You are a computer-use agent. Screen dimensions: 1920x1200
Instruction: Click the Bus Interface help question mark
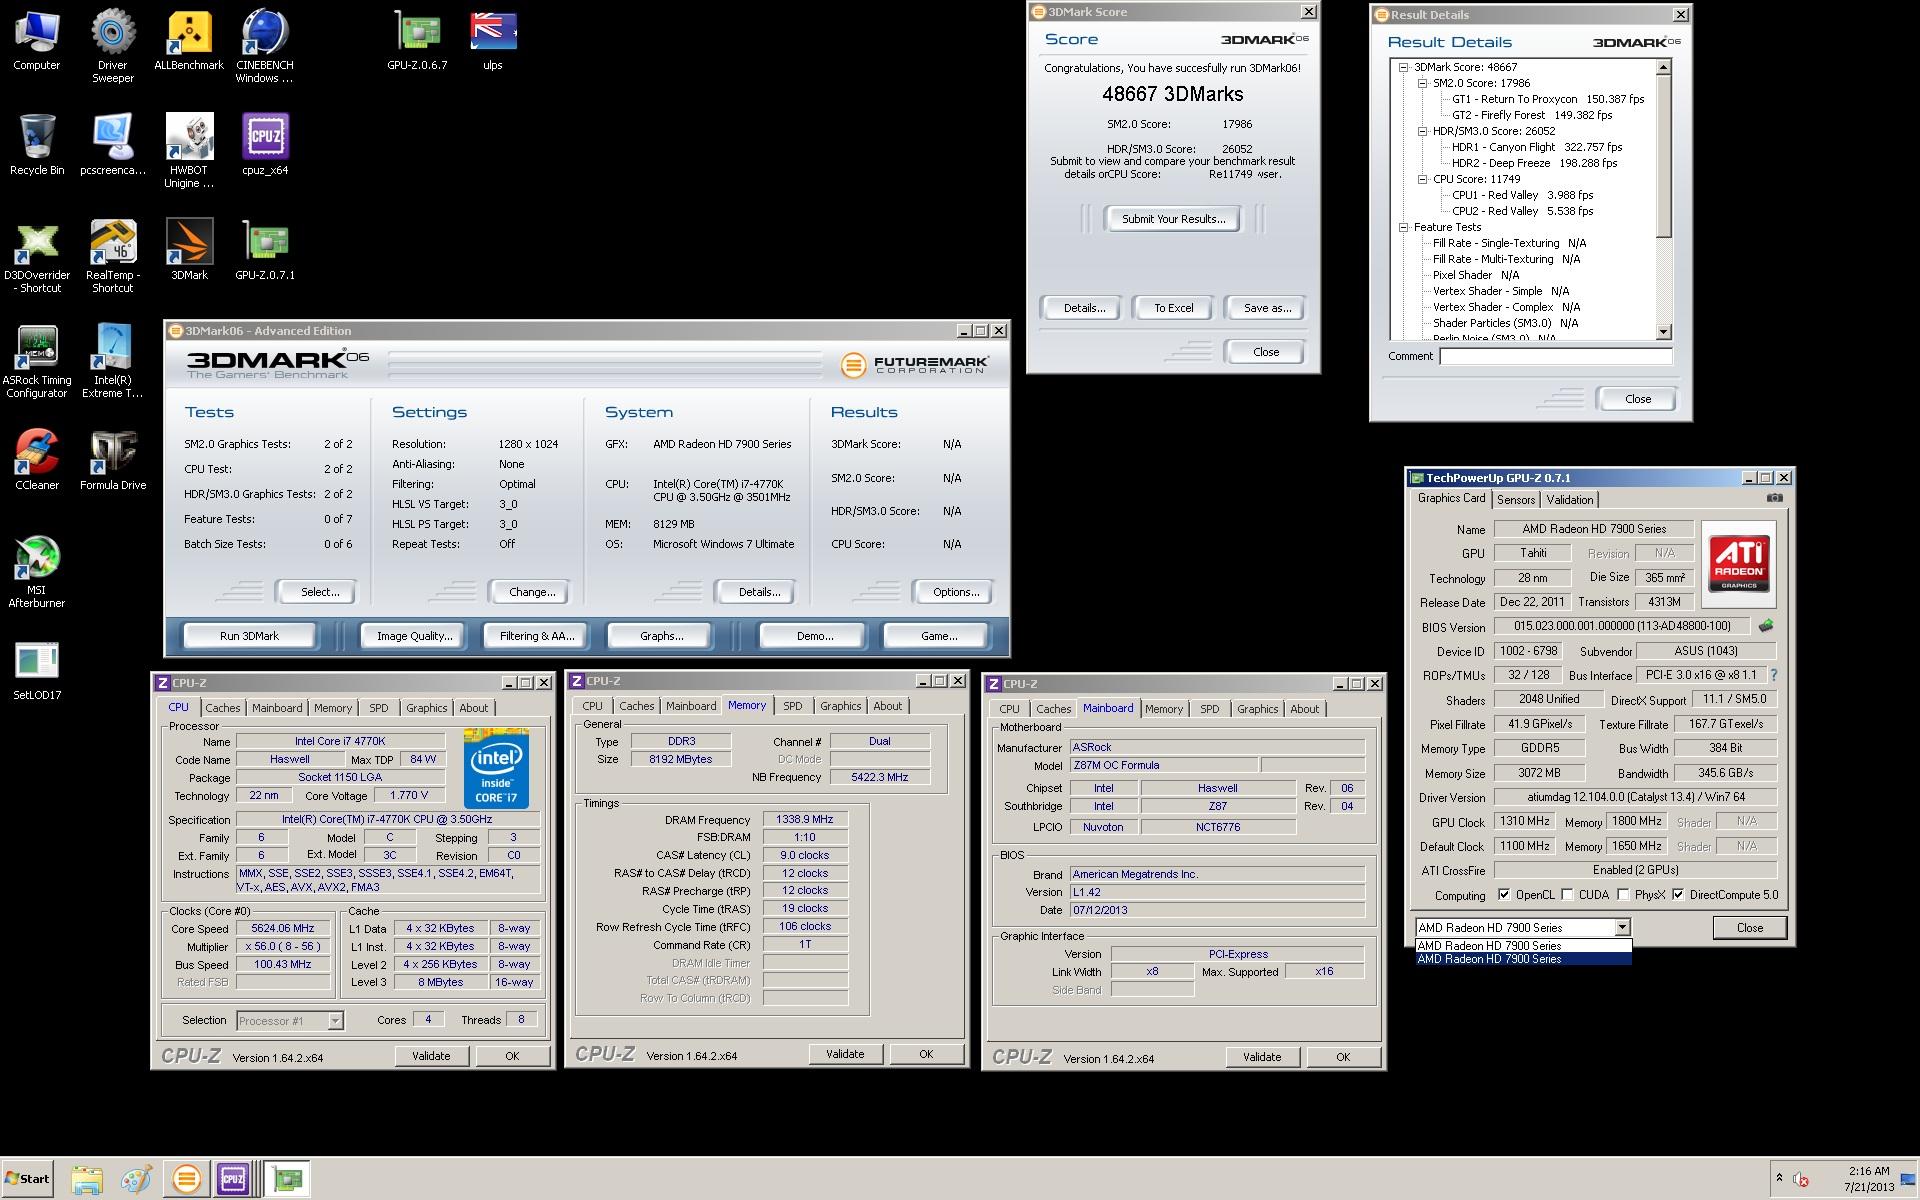[1774, 675]
